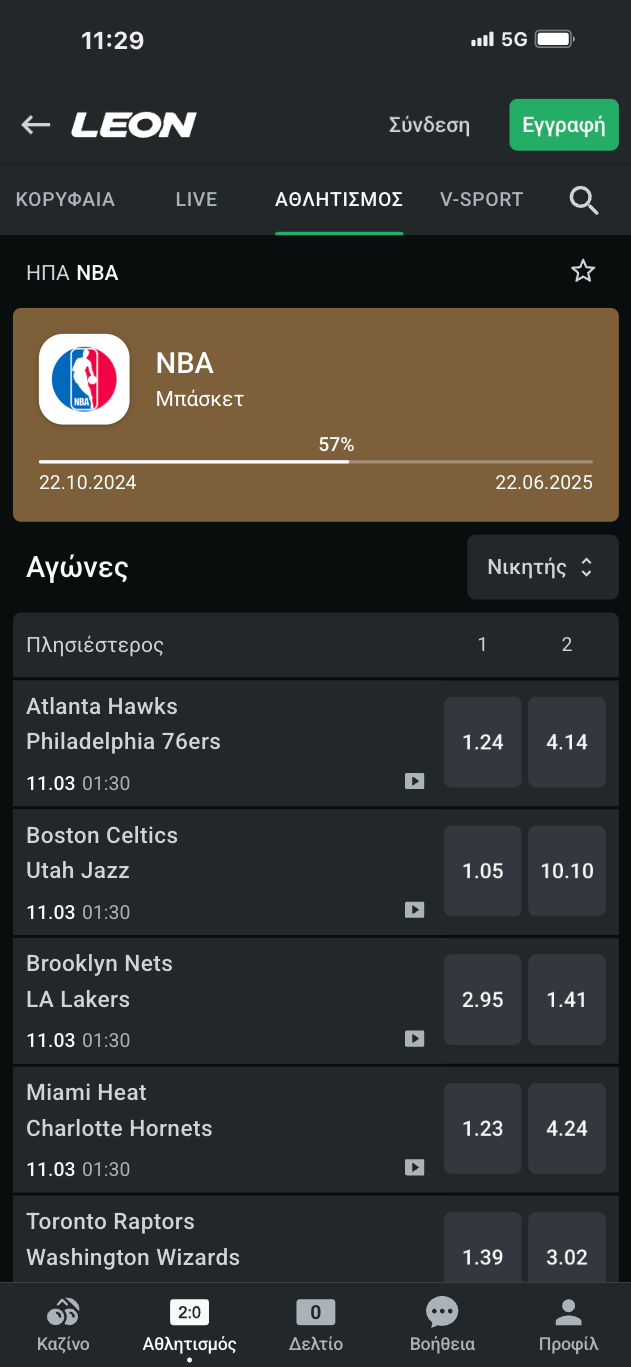
Task: Open live stream icon for Miami Heat game
Action: pos(414,1167)
